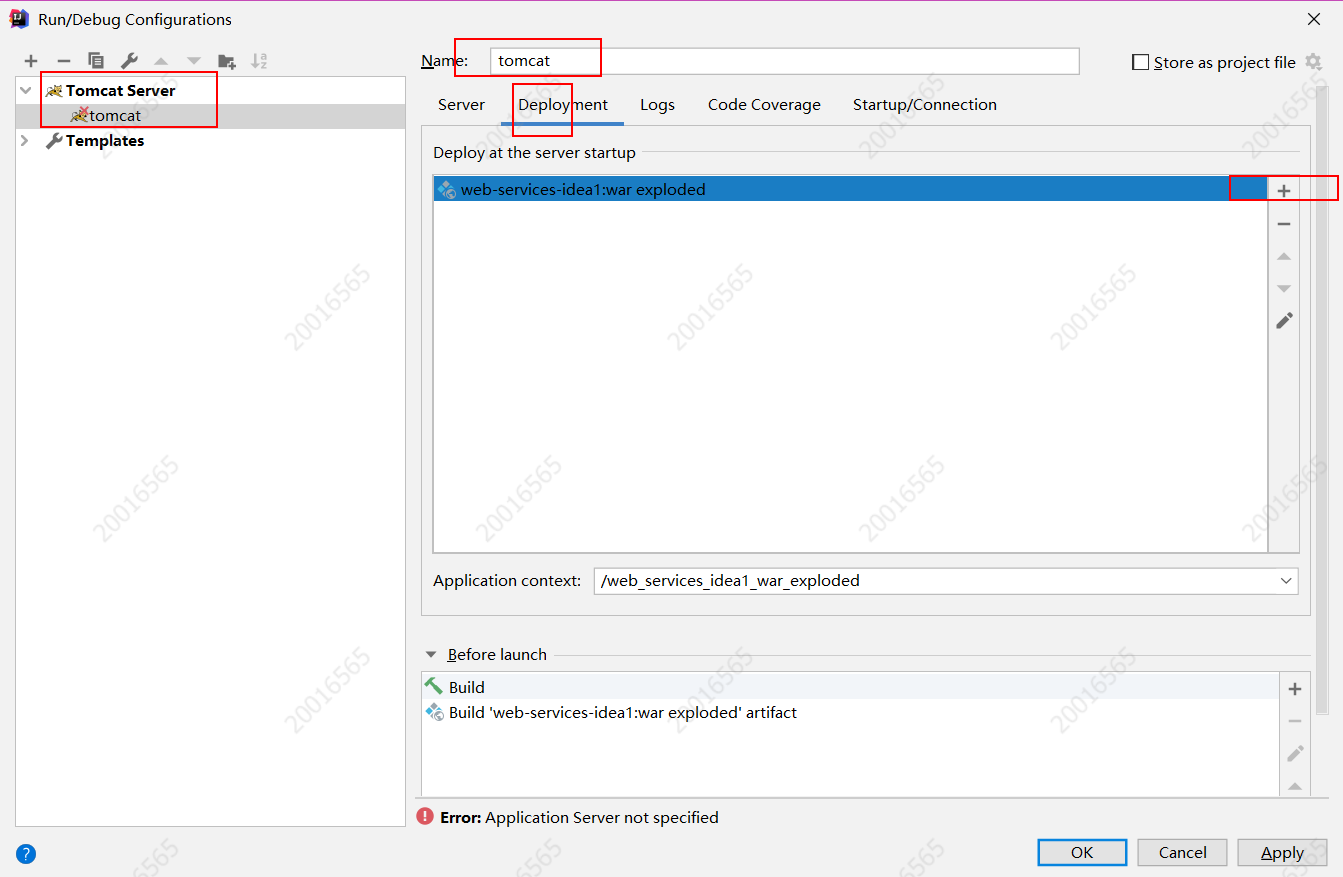Edit deployment artifact pencil icon

pos(1284,321)
